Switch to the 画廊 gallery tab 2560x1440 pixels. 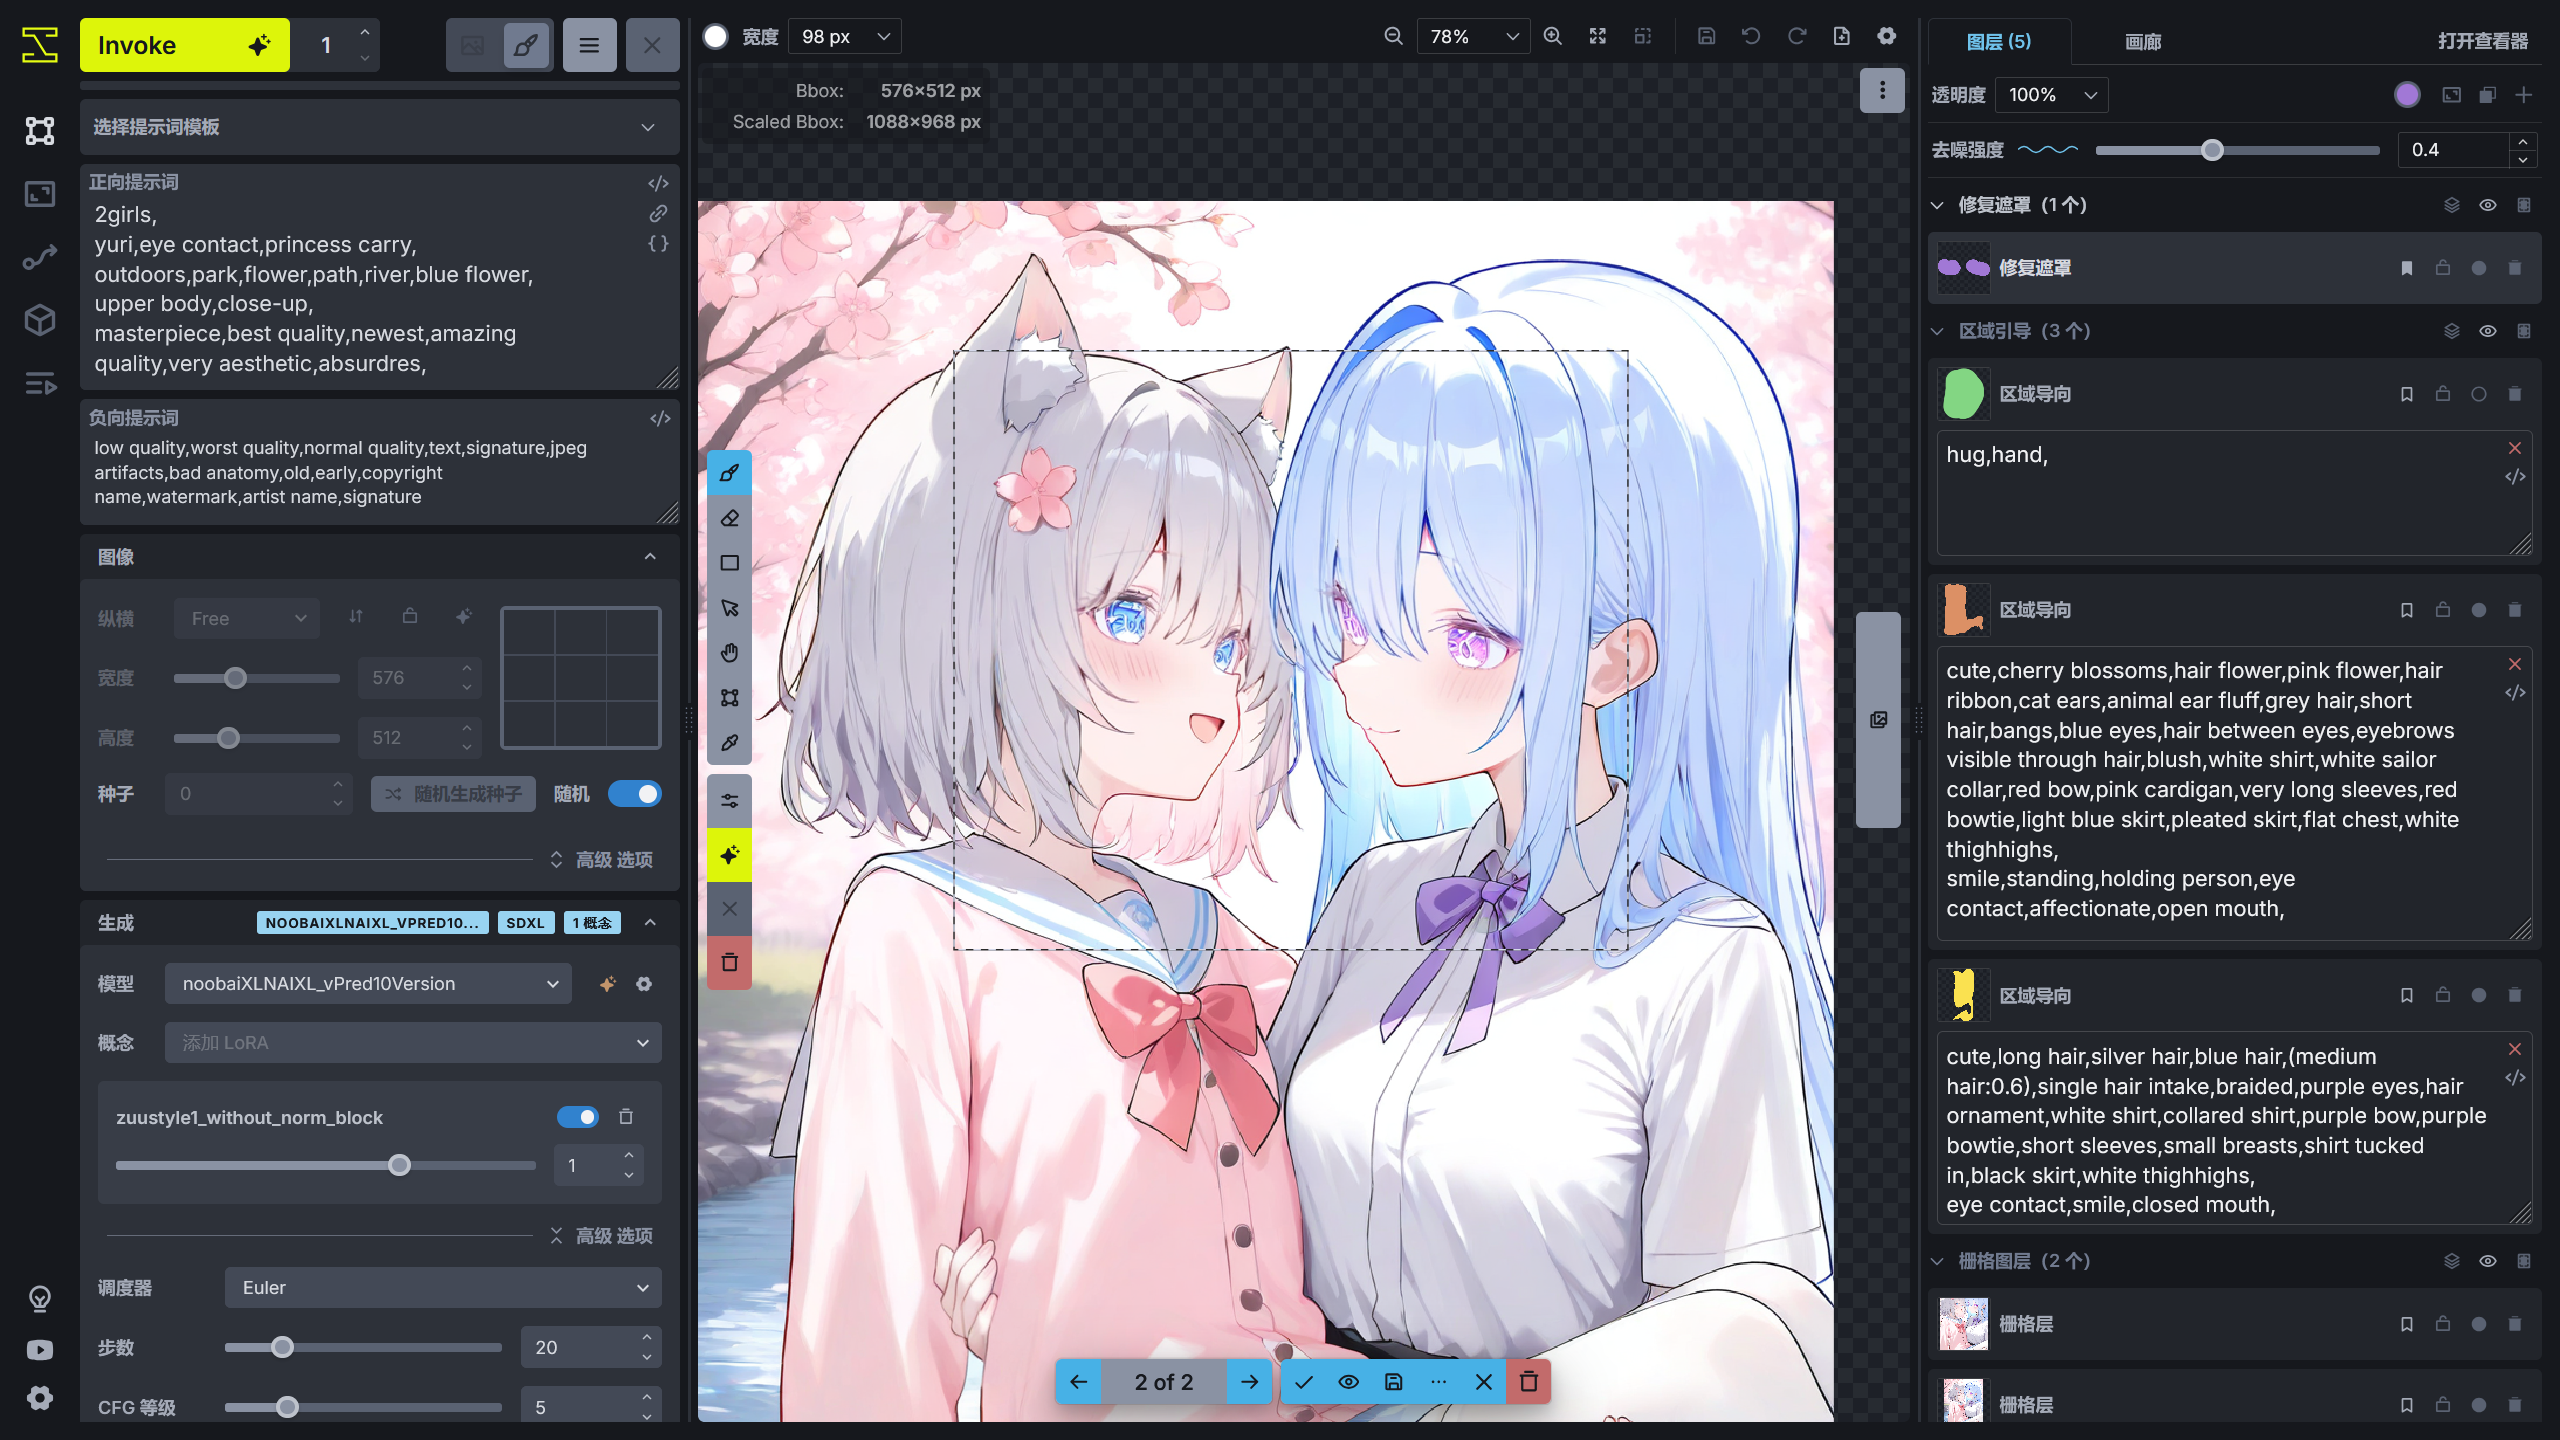click(2143, 41)
